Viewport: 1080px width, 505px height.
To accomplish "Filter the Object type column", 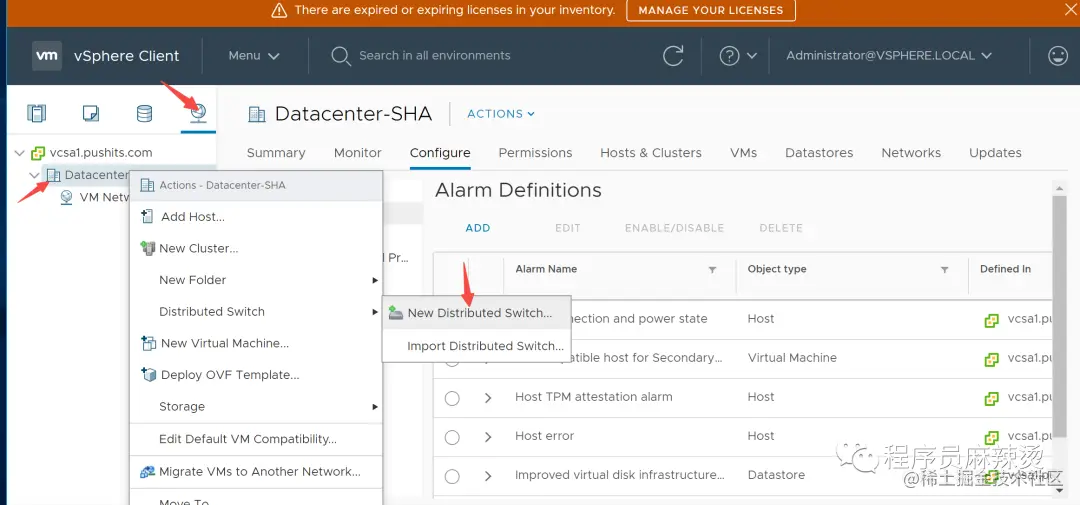I will 944,270.
